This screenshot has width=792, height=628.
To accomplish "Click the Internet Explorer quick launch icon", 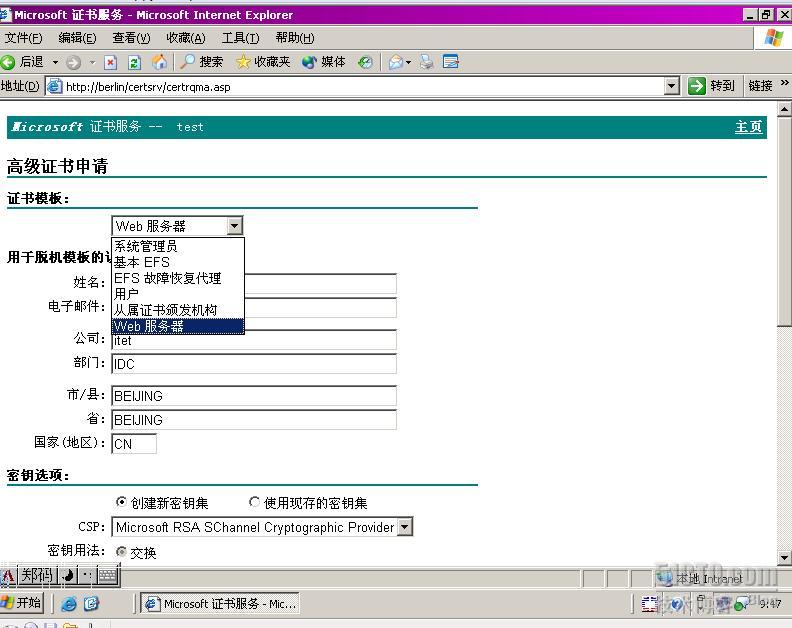I will pos(69,603).
